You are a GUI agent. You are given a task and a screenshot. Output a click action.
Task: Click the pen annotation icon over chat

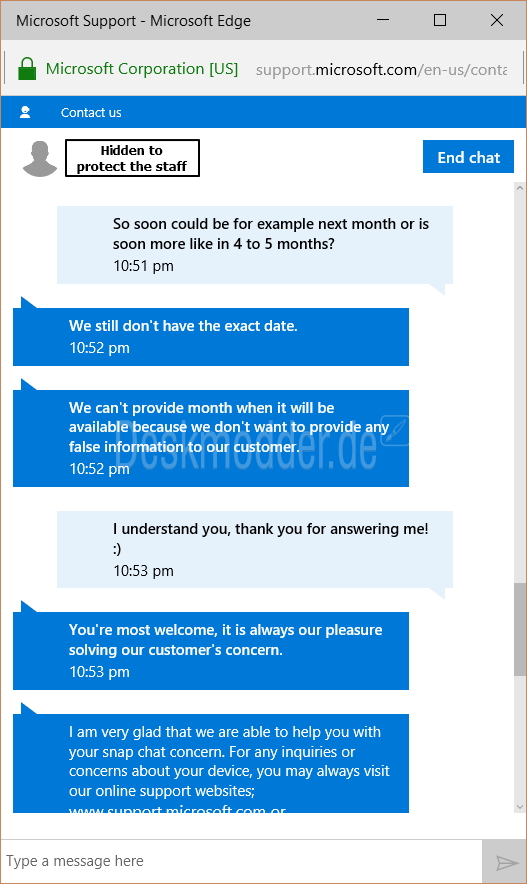[395, 430]
